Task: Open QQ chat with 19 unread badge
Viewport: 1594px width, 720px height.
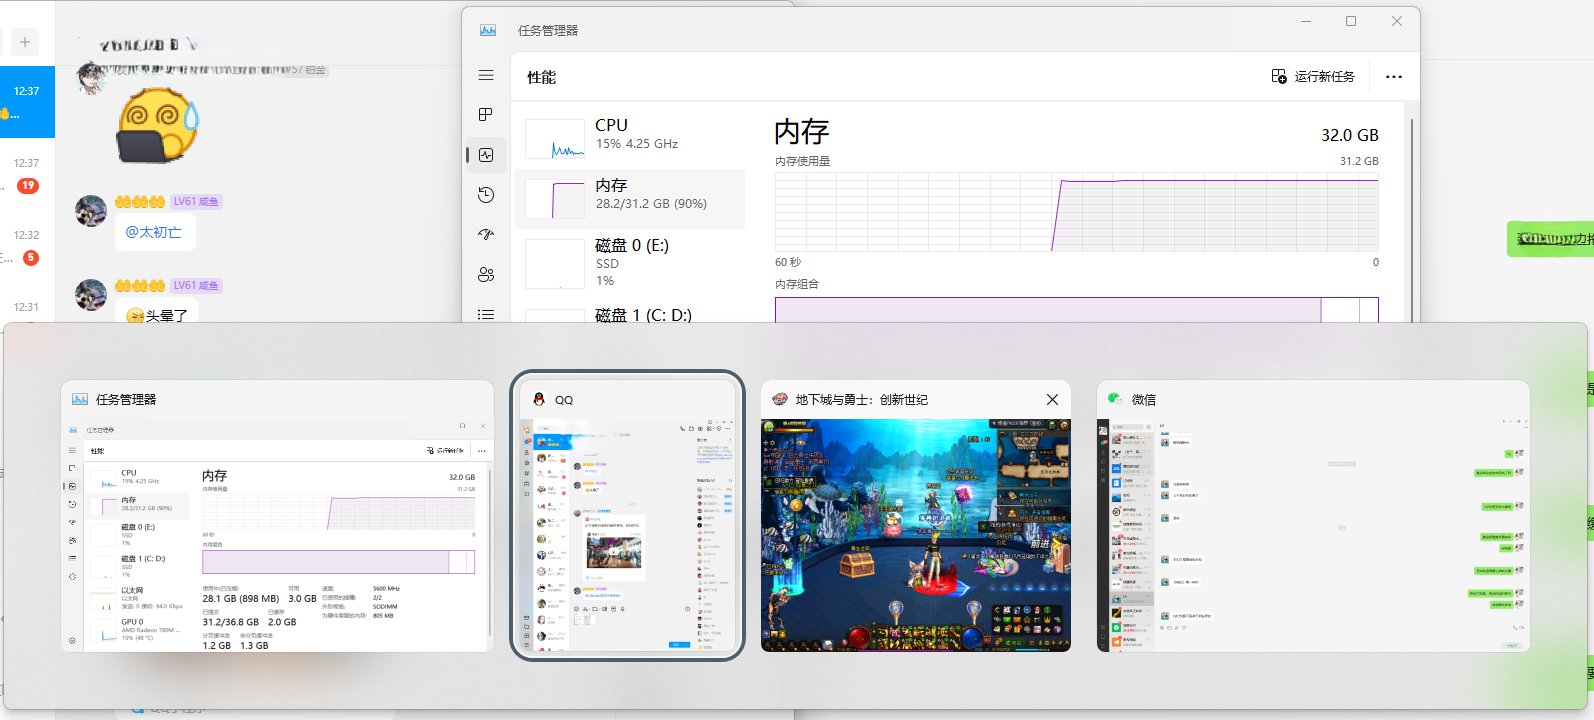Action: [27, 174]
